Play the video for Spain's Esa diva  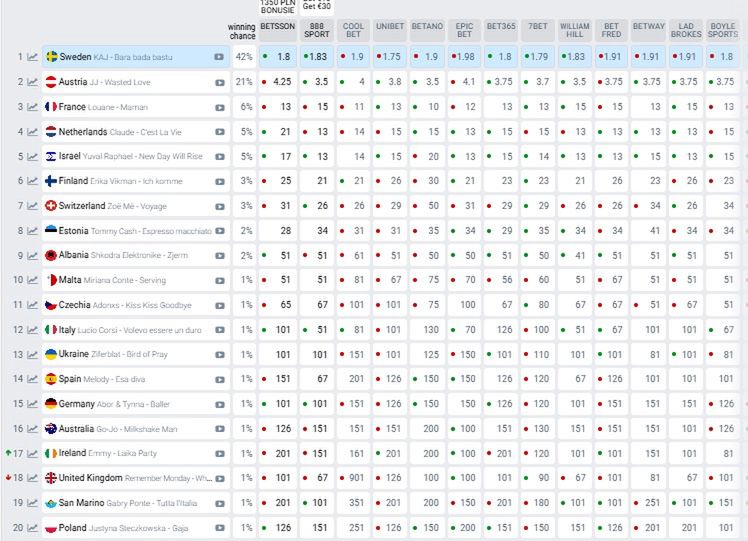[x=219, y=380]
